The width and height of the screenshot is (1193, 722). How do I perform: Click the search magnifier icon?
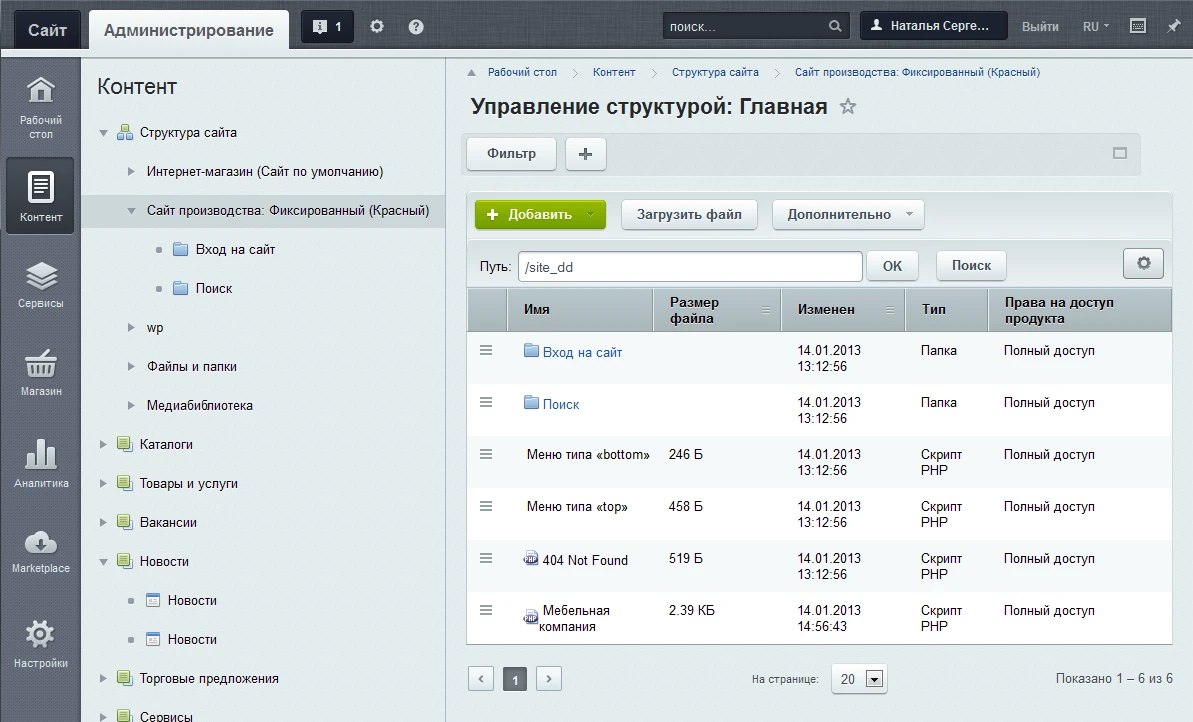click(835, 26)
